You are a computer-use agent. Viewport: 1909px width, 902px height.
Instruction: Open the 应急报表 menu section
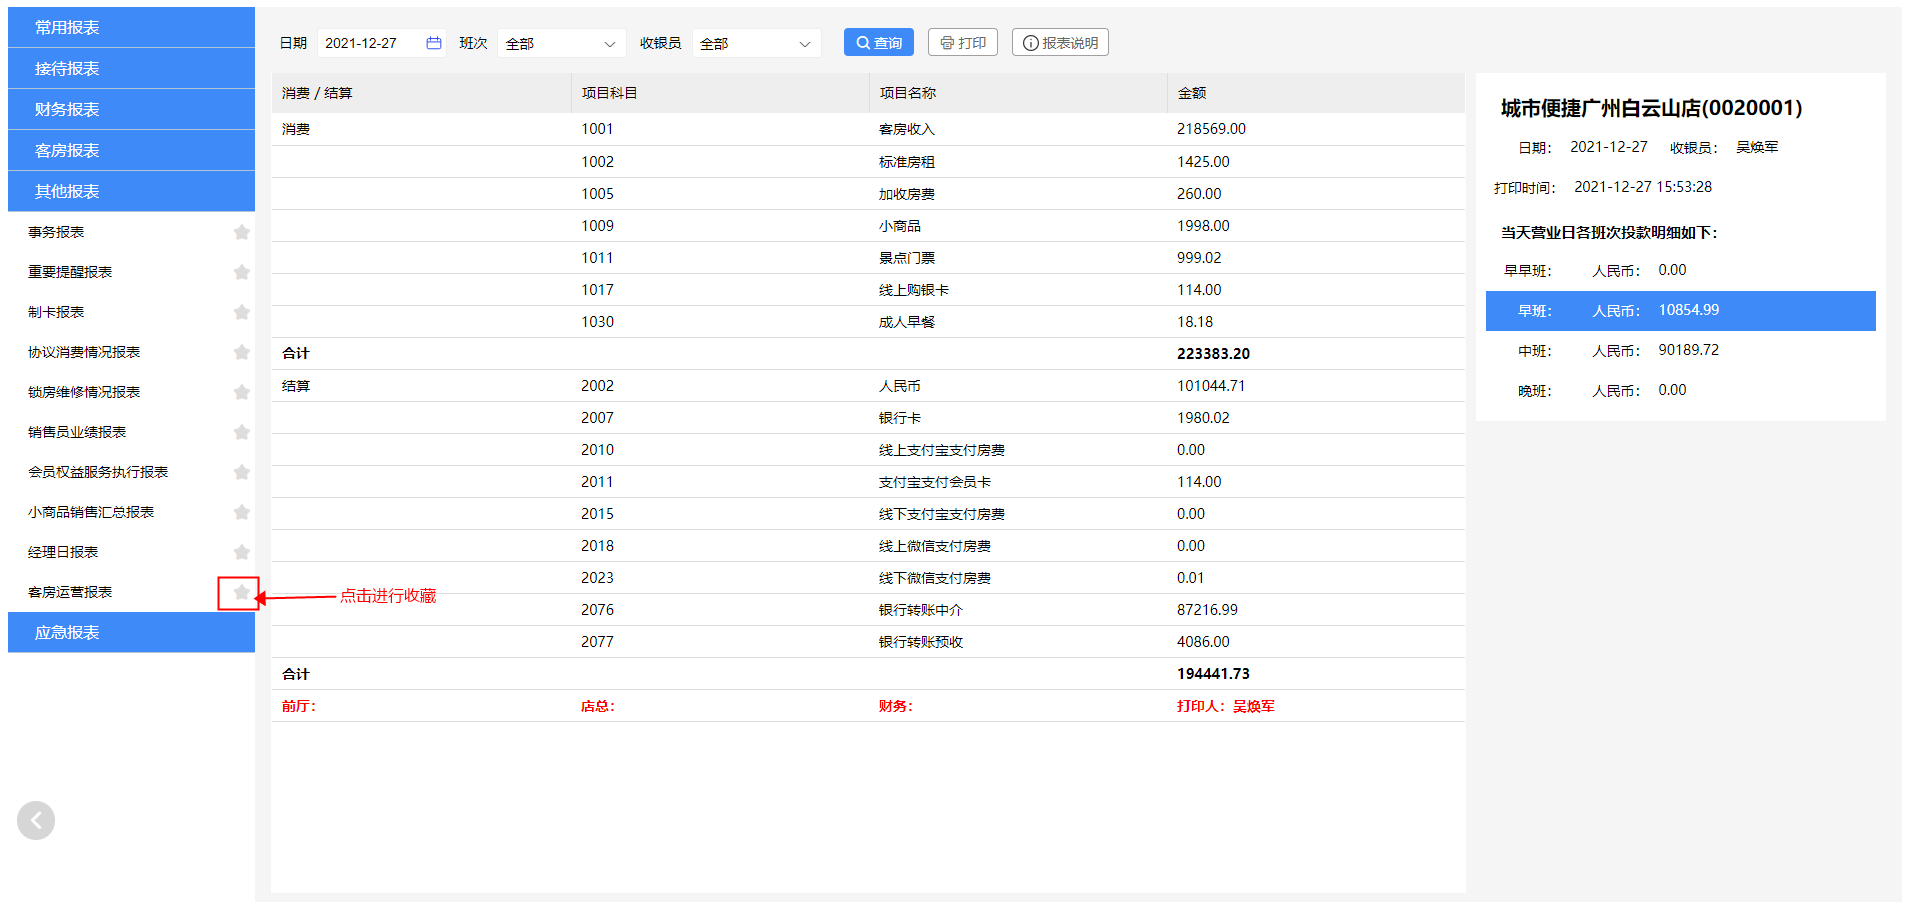point(131,632)
